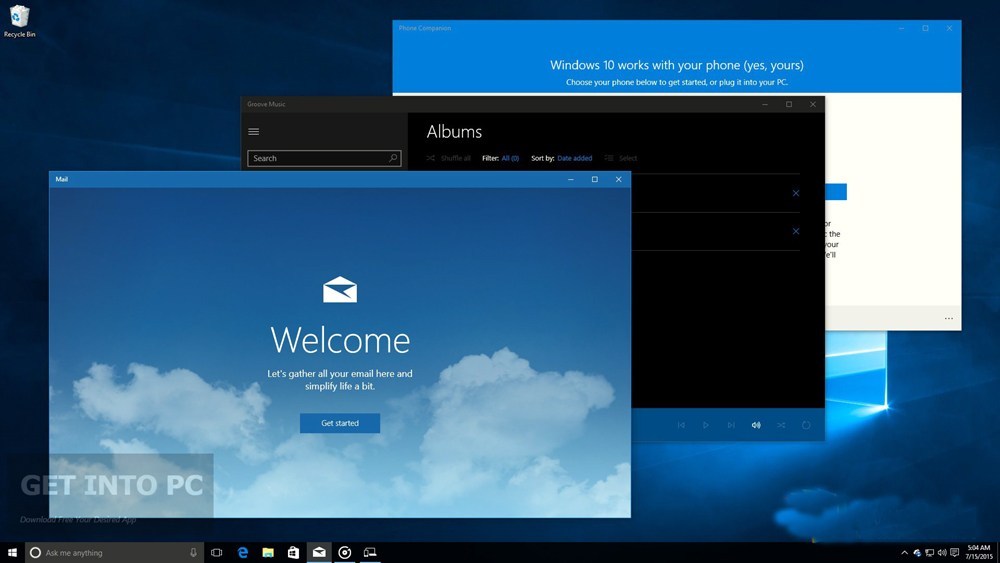The image size is (1000, 563).
Task: Toggle repeat in the player bar
Action: (806, 425)
